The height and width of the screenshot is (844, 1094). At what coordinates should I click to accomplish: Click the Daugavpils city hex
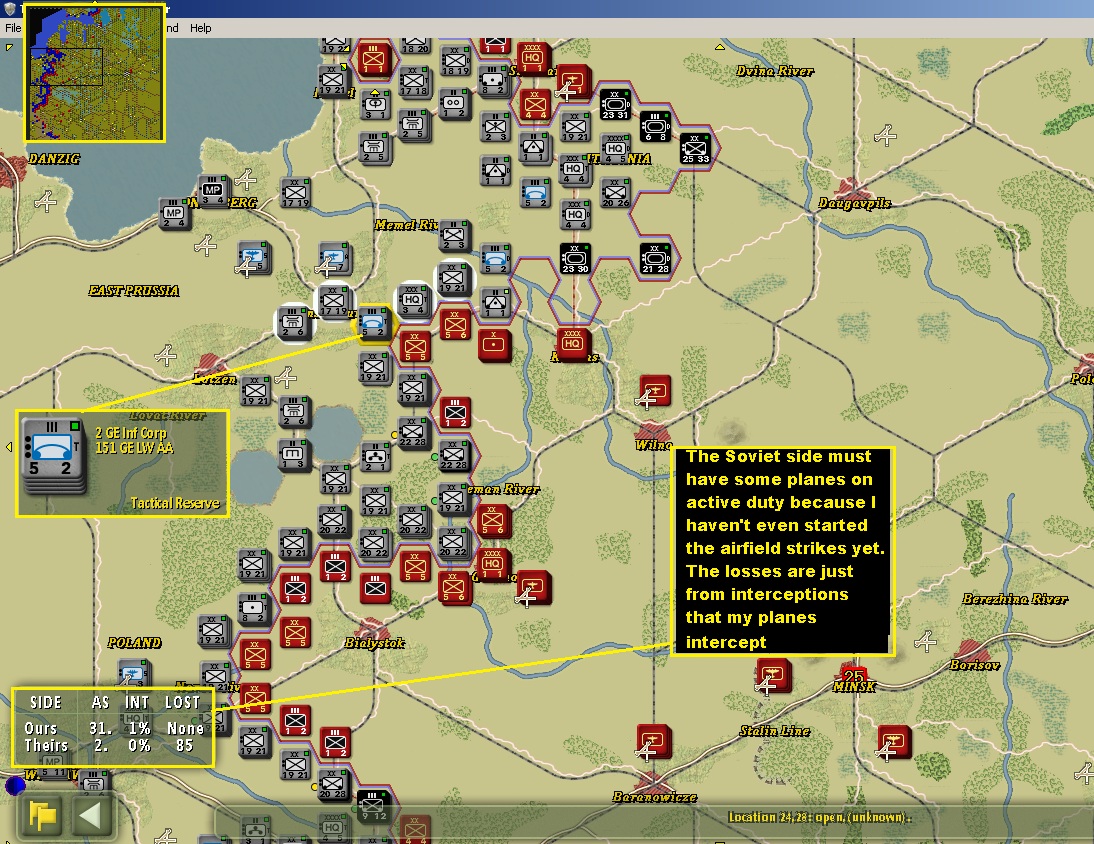click(854, 190)
